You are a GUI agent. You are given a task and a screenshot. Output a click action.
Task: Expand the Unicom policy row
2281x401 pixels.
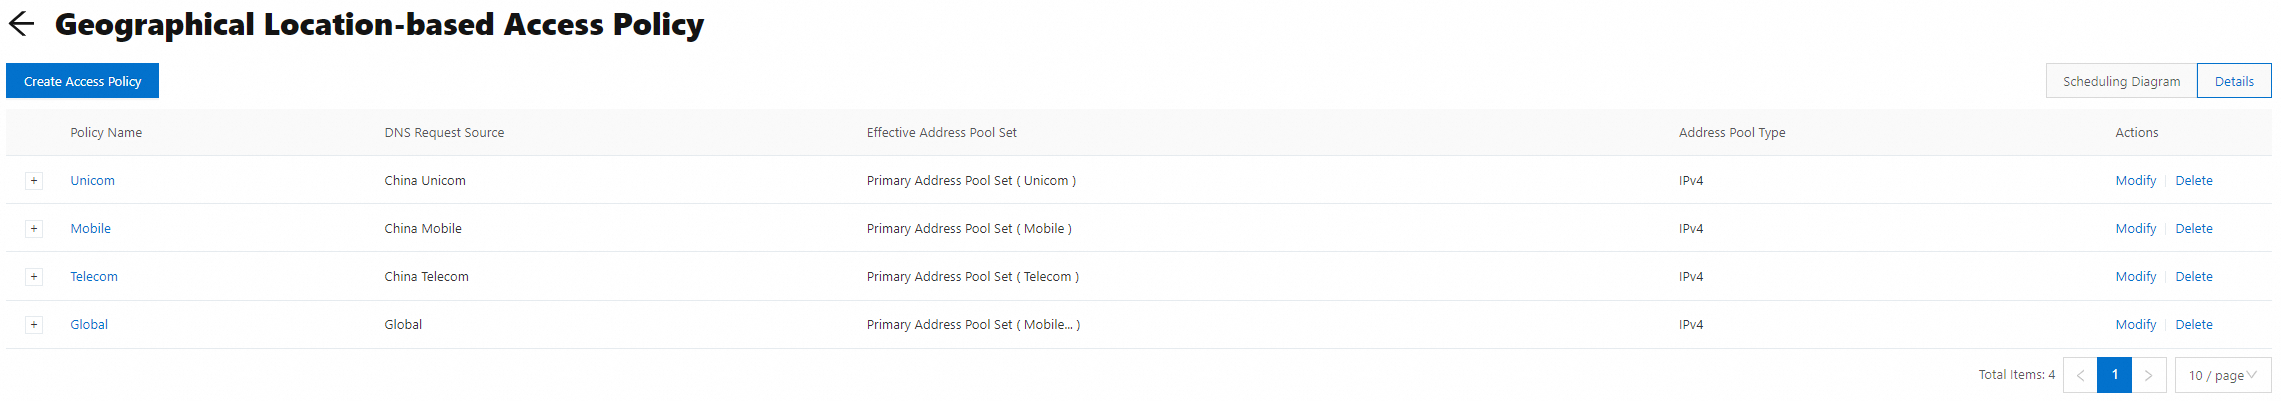[x=34, y=181]
